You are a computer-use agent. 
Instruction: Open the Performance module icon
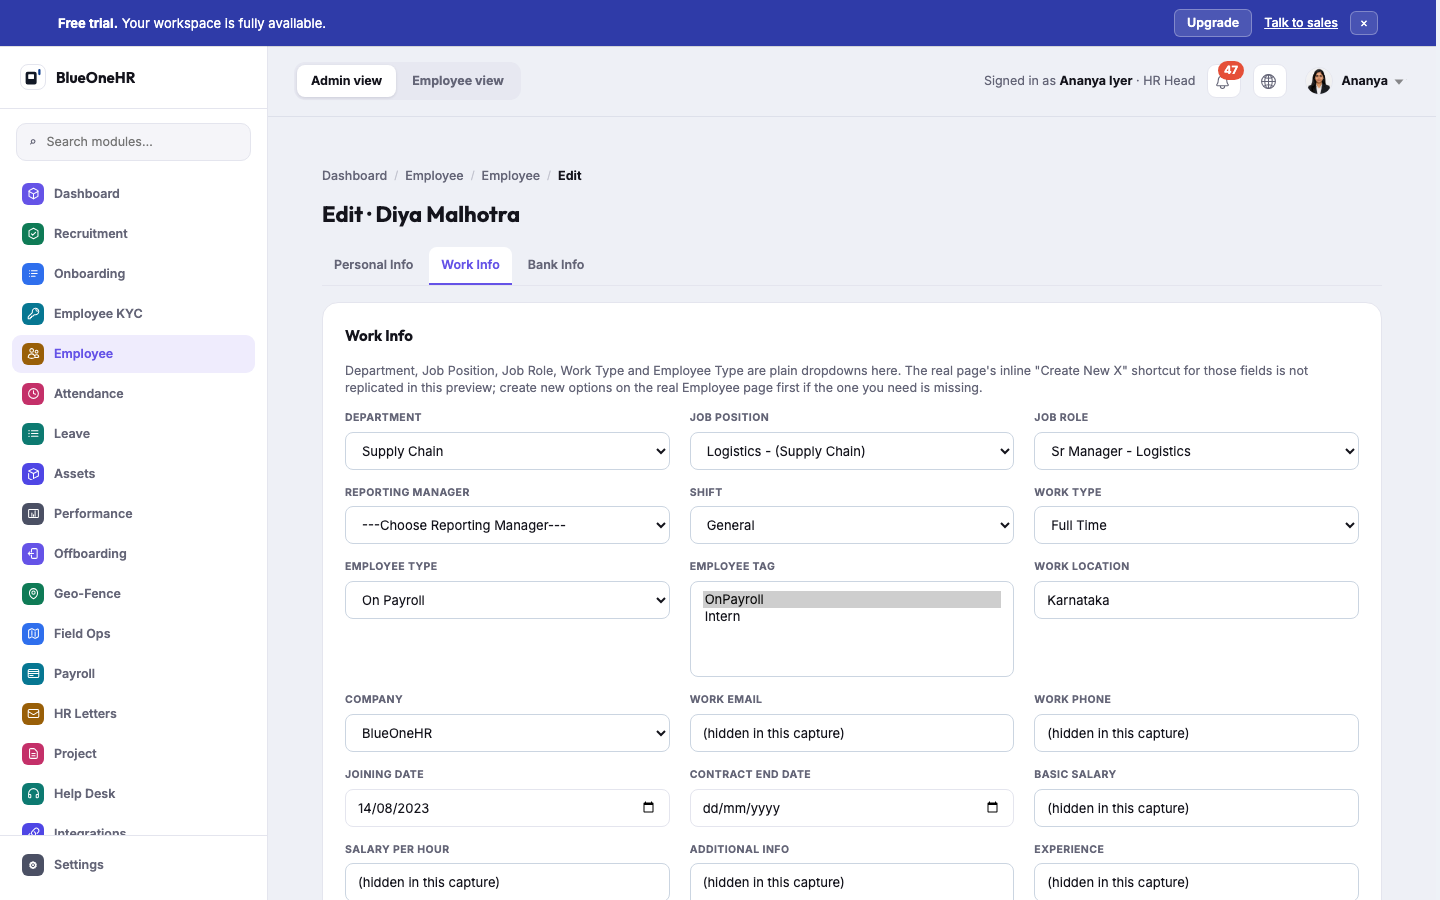[33, 514]
